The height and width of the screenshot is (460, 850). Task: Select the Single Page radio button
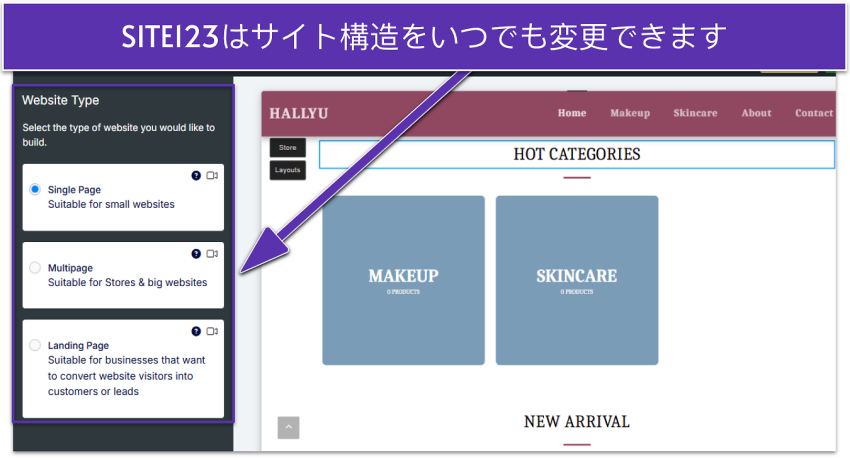tap(35, 189)
